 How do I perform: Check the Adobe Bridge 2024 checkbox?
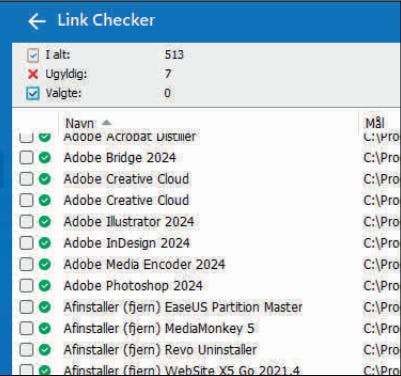(x=26, y=158)
